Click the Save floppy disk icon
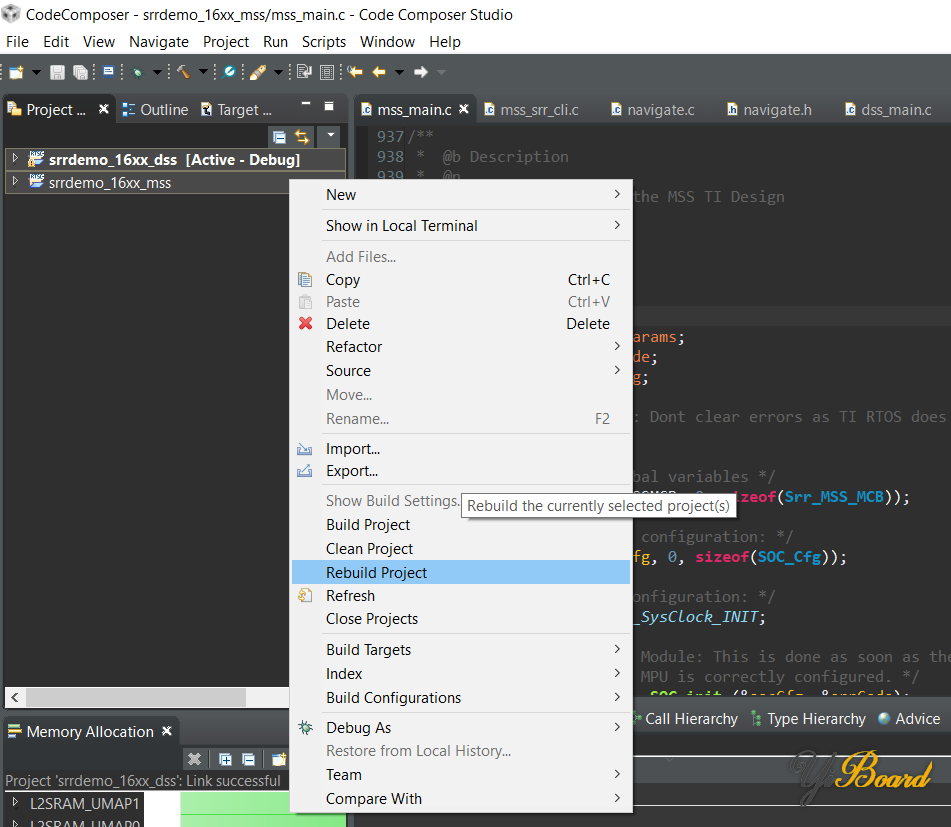The height and width of the screenshot is (827, 951). [58, 72]
